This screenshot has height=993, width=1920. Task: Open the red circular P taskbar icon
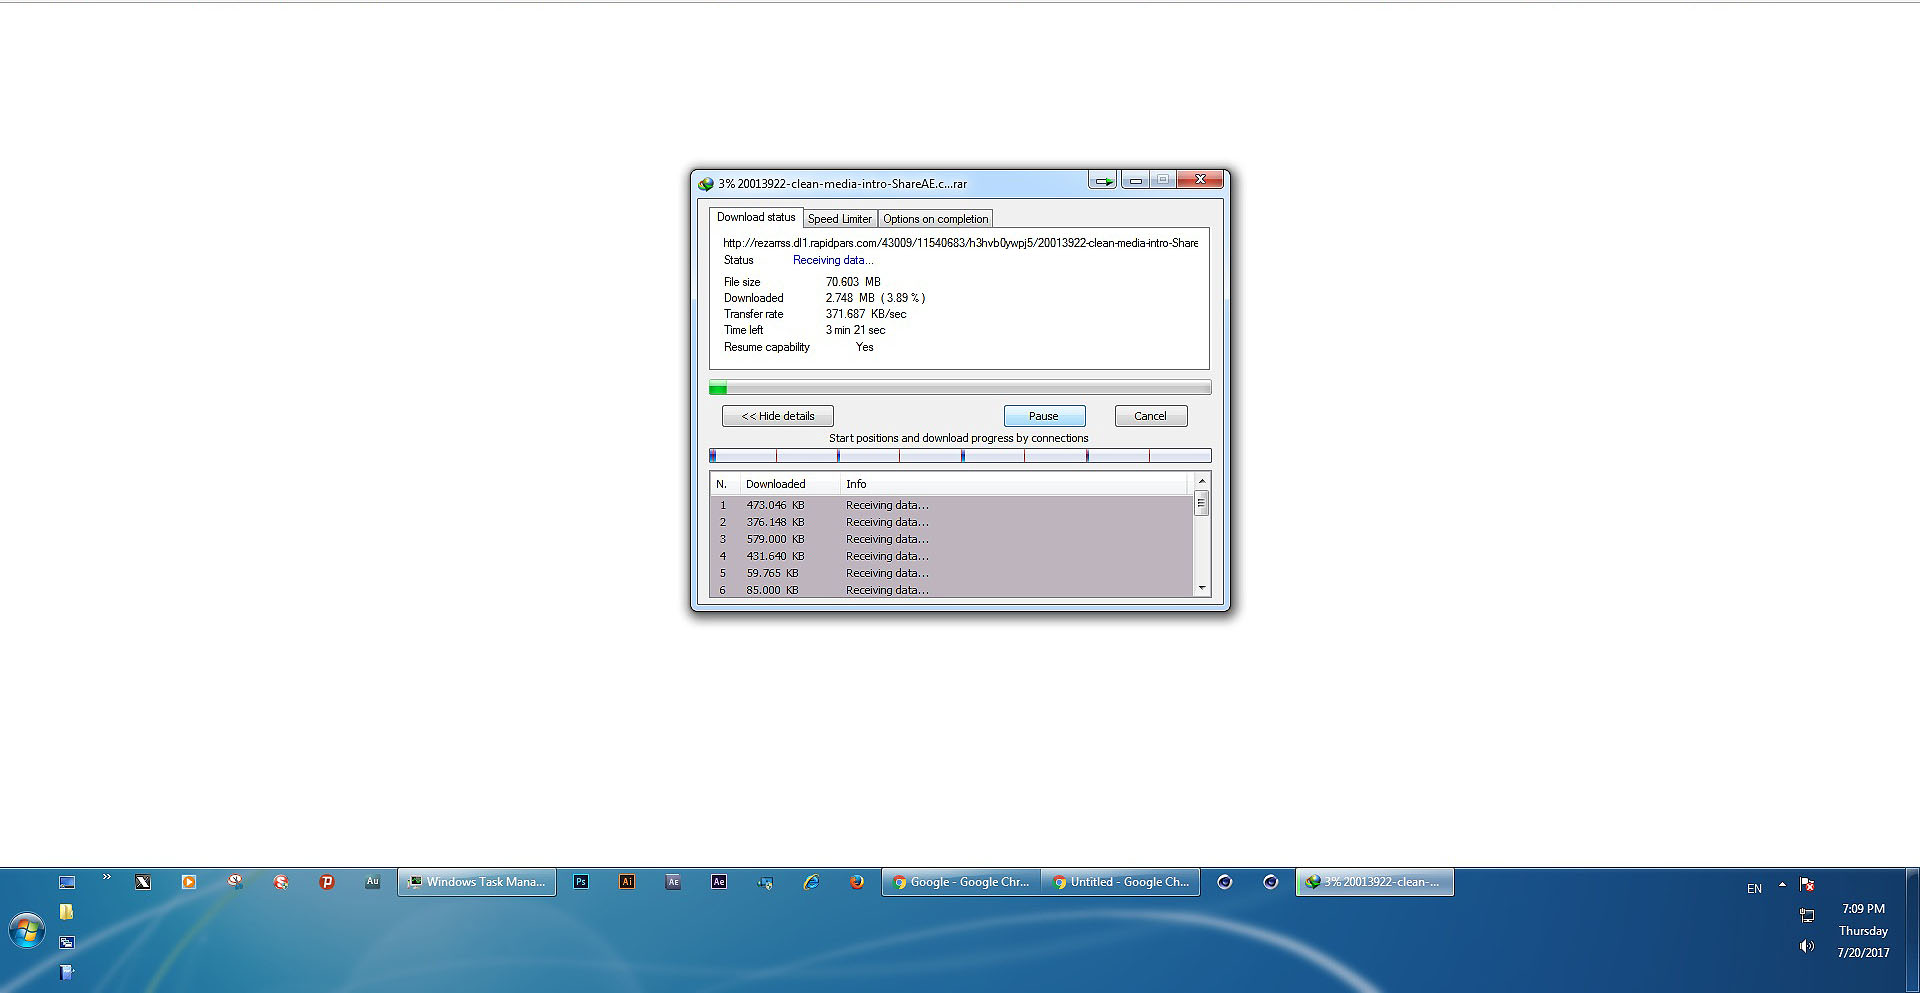(327, 882)
